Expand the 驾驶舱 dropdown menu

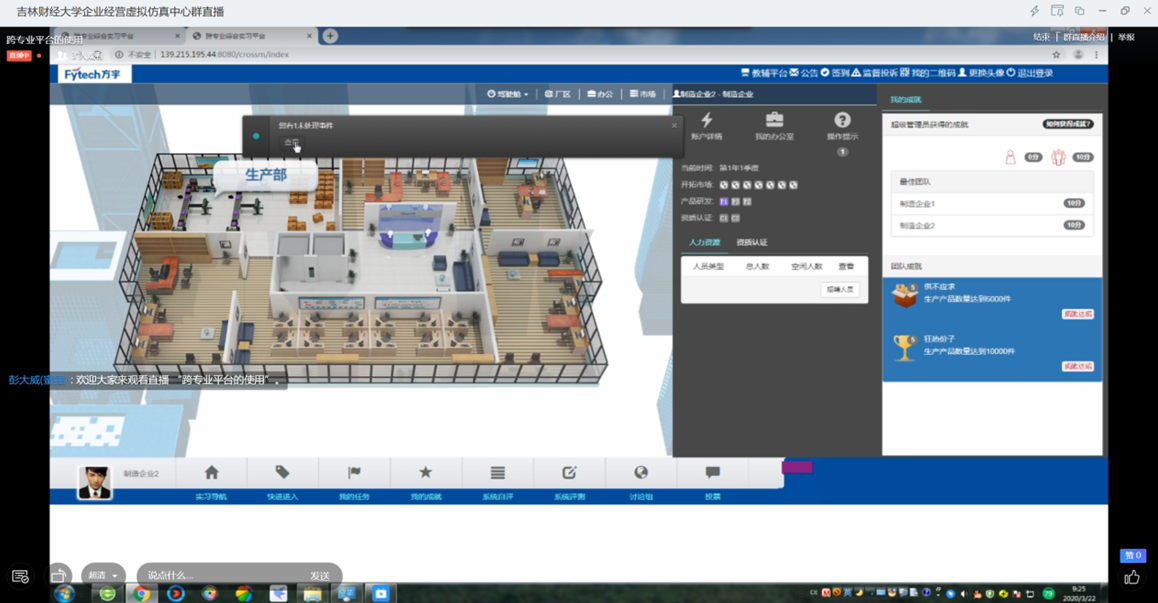(x=508, y=94)
